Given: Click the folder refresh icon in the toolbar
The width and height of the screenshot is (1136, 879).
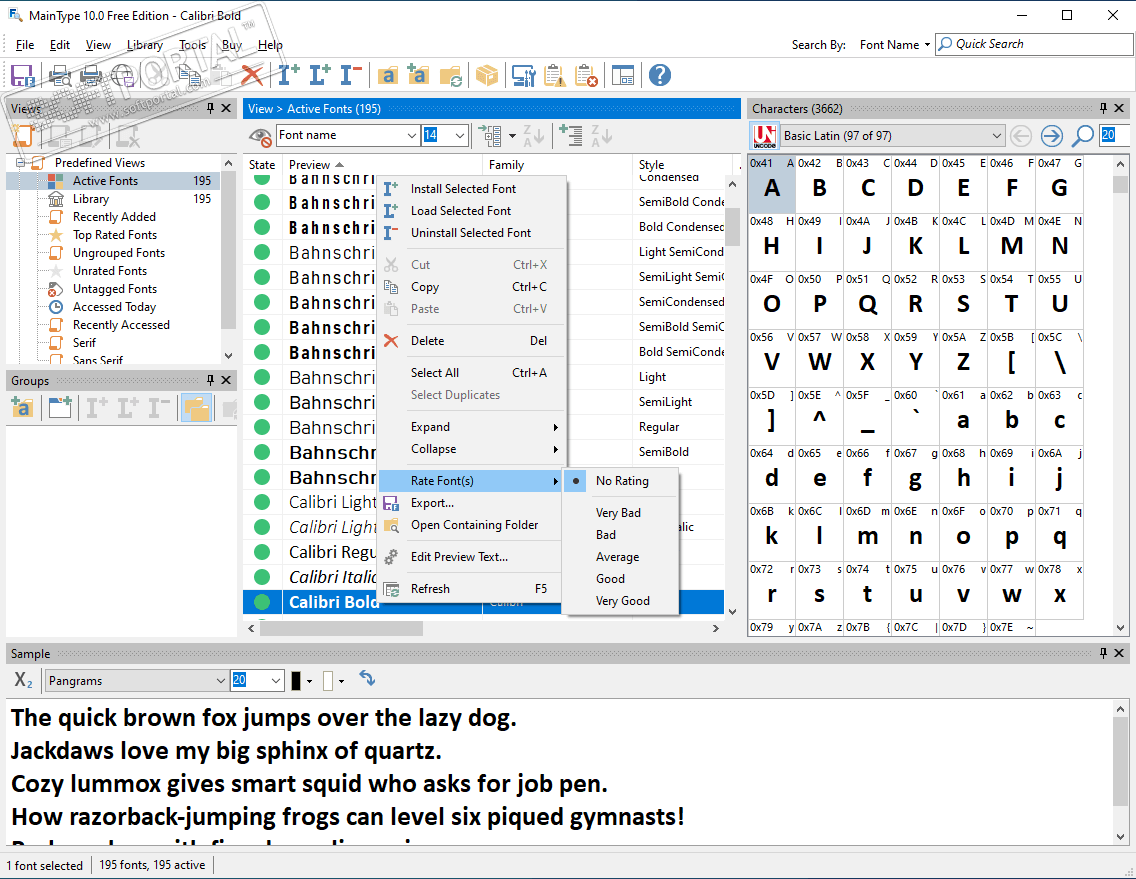Looking at the screenshot, I should tap(451, 75).
